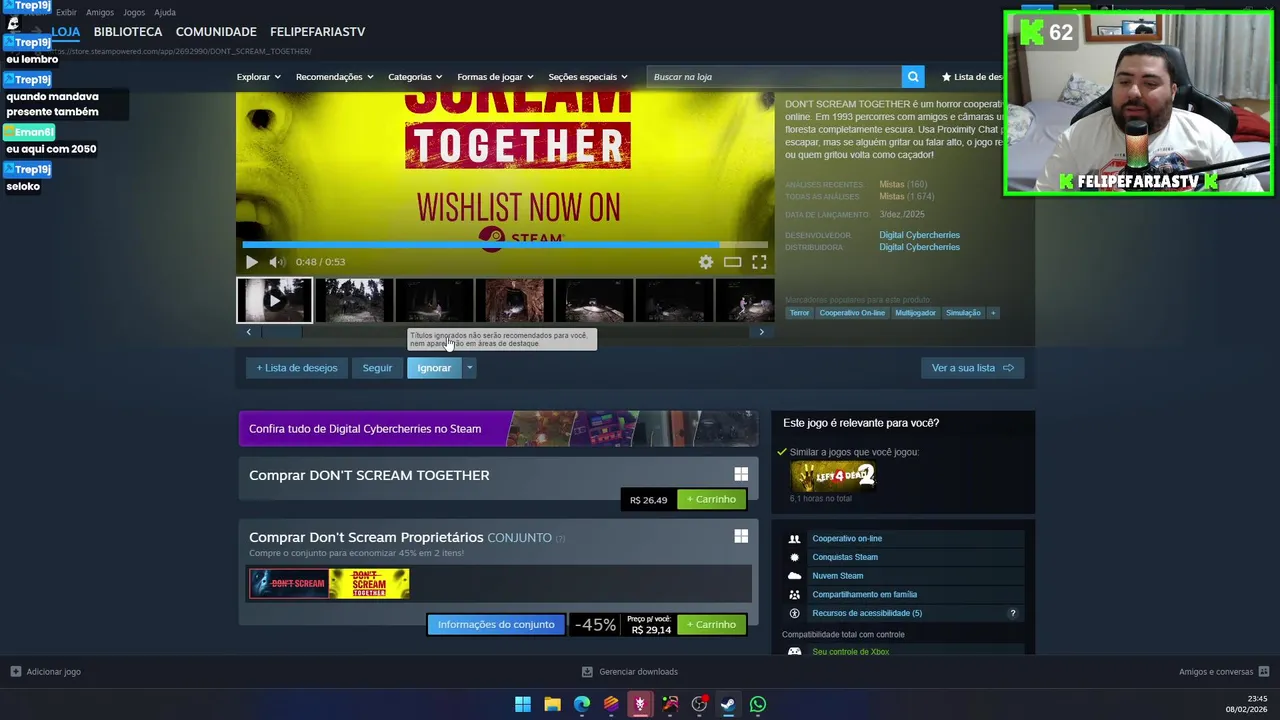Expand the Recomendações menu
The height and width of the screenshot is (720, 1280).
(x=334, y=77)
